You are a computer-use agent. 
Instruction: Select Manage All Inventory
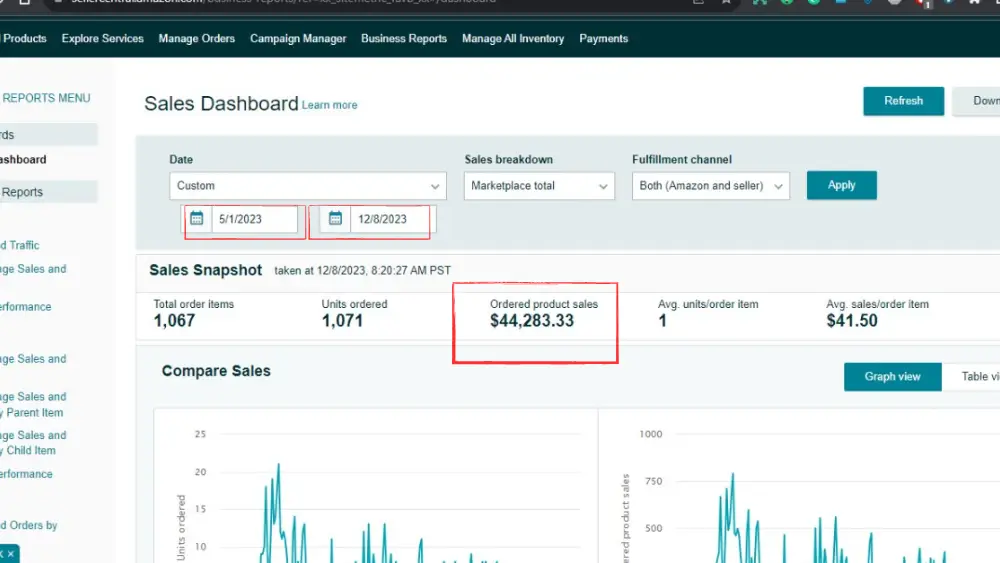point(513,39)
